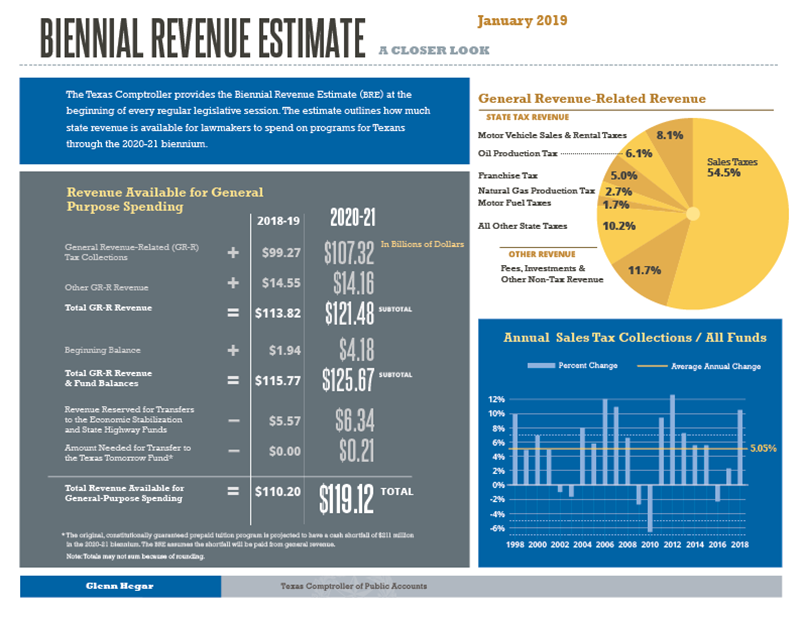Select the 'General Revenue-Related Revenue' heading
Viewport: 800px width, 618px height.
pyautogui.click(x=592, y=98)
